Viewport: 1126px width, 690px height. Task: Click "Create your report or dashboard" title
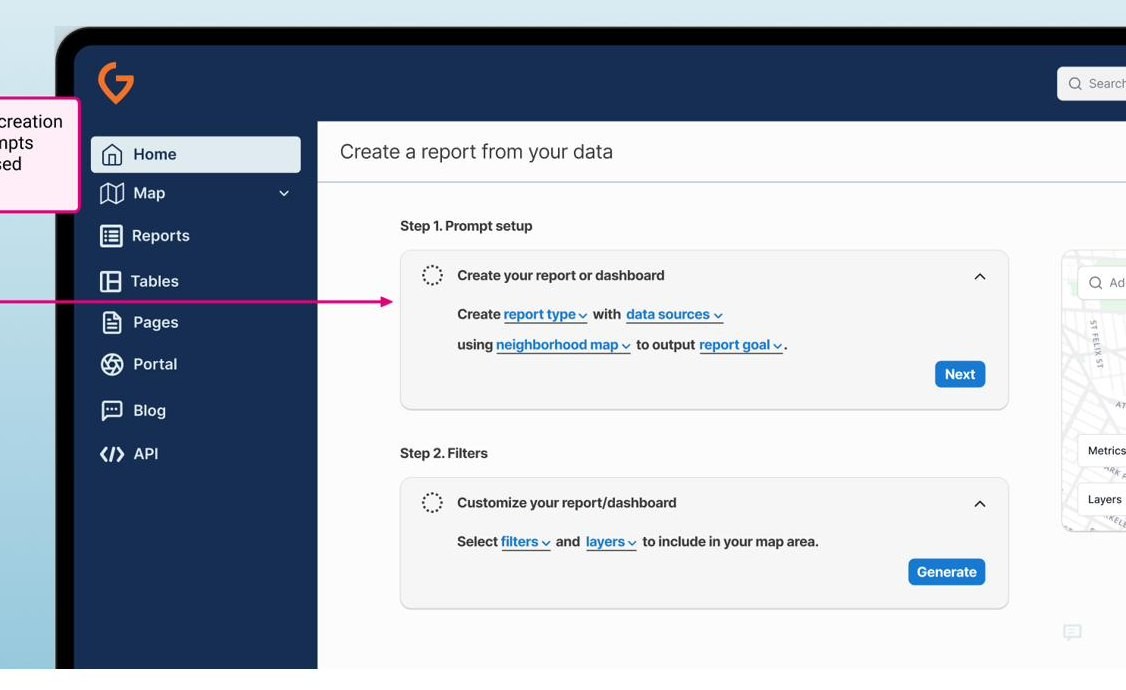561,276
